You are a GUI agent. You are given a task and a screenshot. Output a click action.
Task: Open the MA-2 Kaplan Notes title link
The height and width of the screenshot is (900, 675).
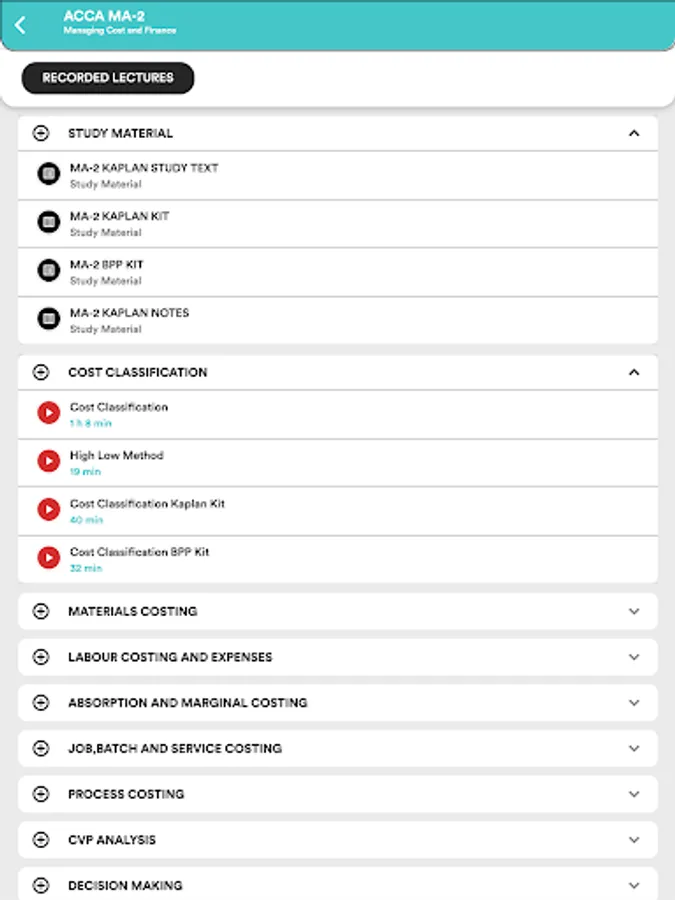(x=129, y=313)
